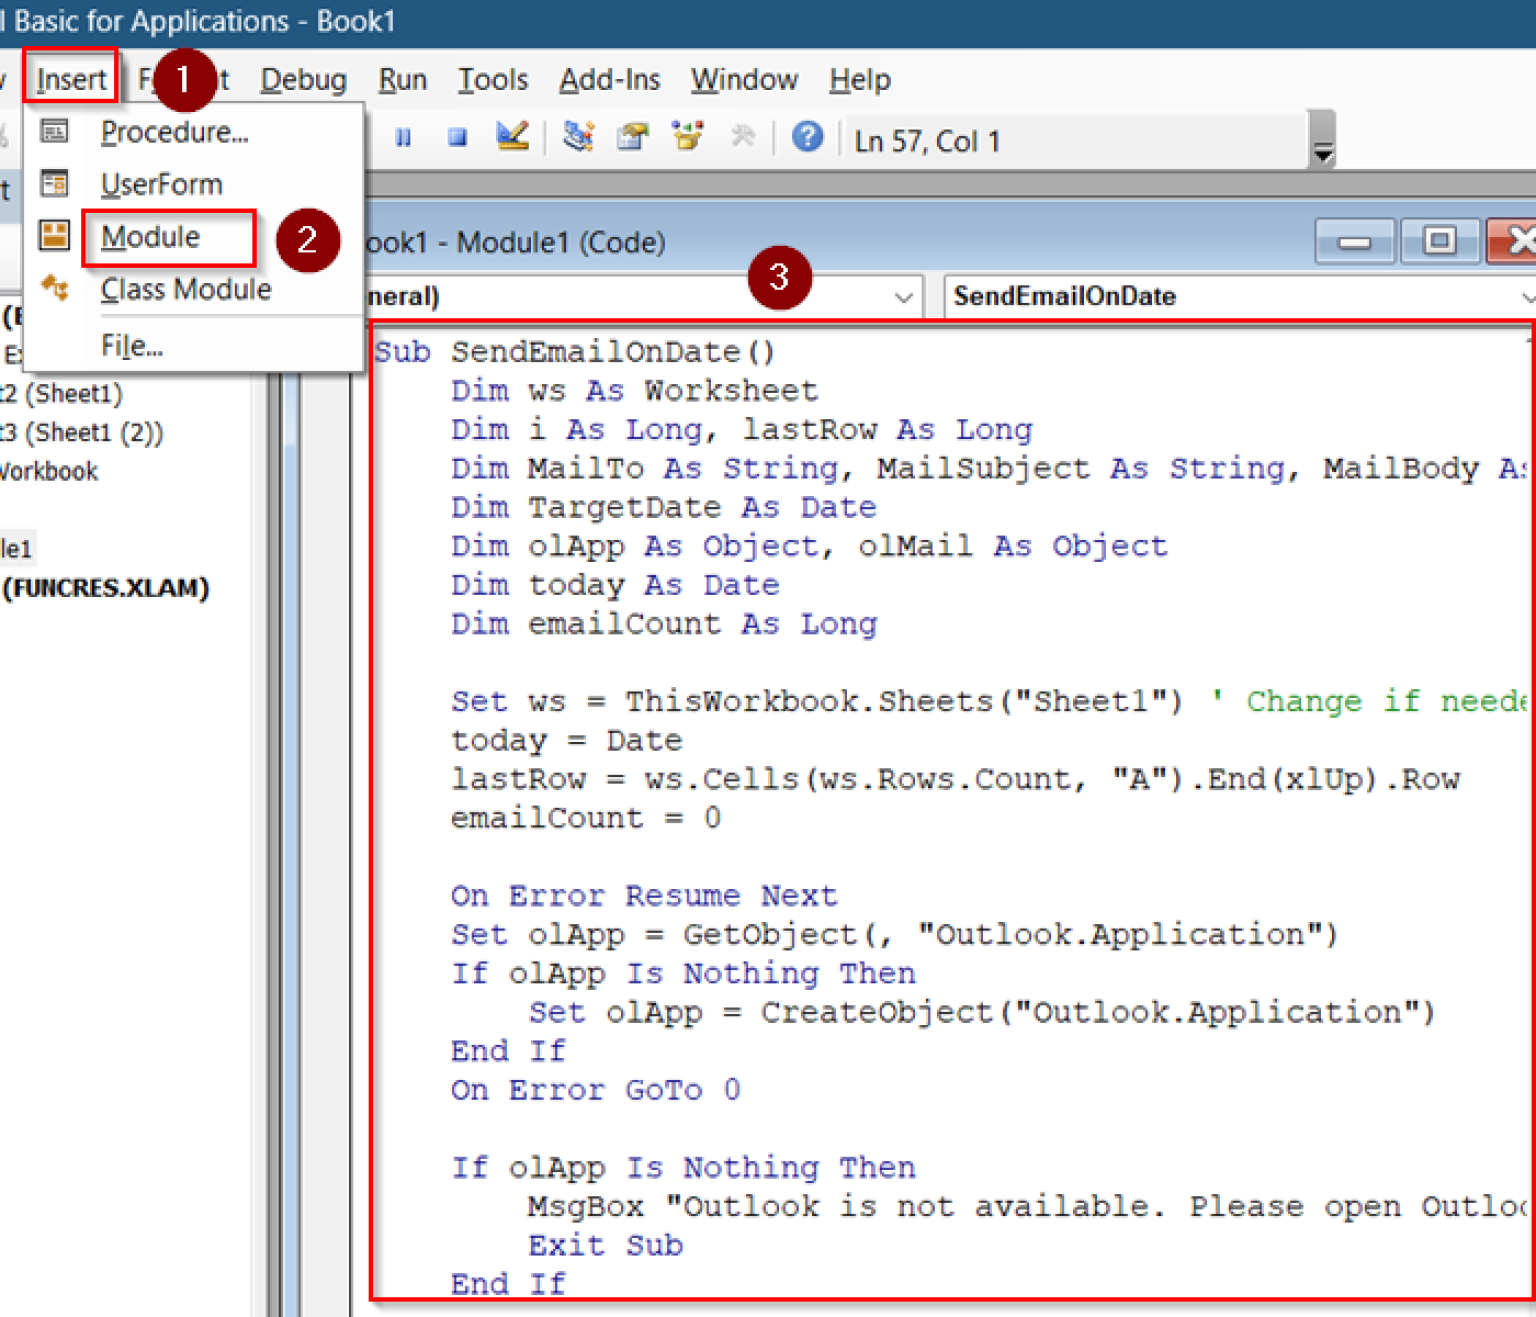Click the Toolbox toolbar icon
This screenshot has width=1536, height=1317.
tap(743, 137)
